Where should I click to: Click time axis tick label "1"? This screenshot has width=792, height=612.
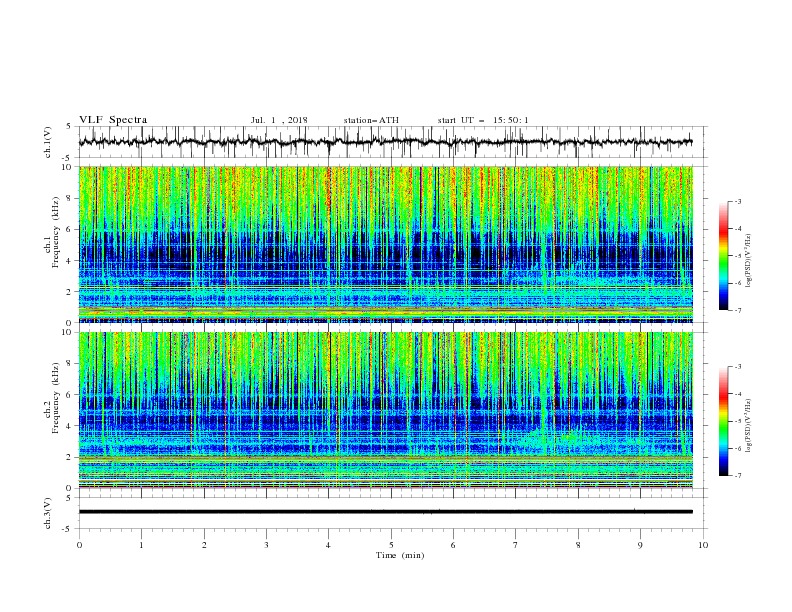(141, 545)
